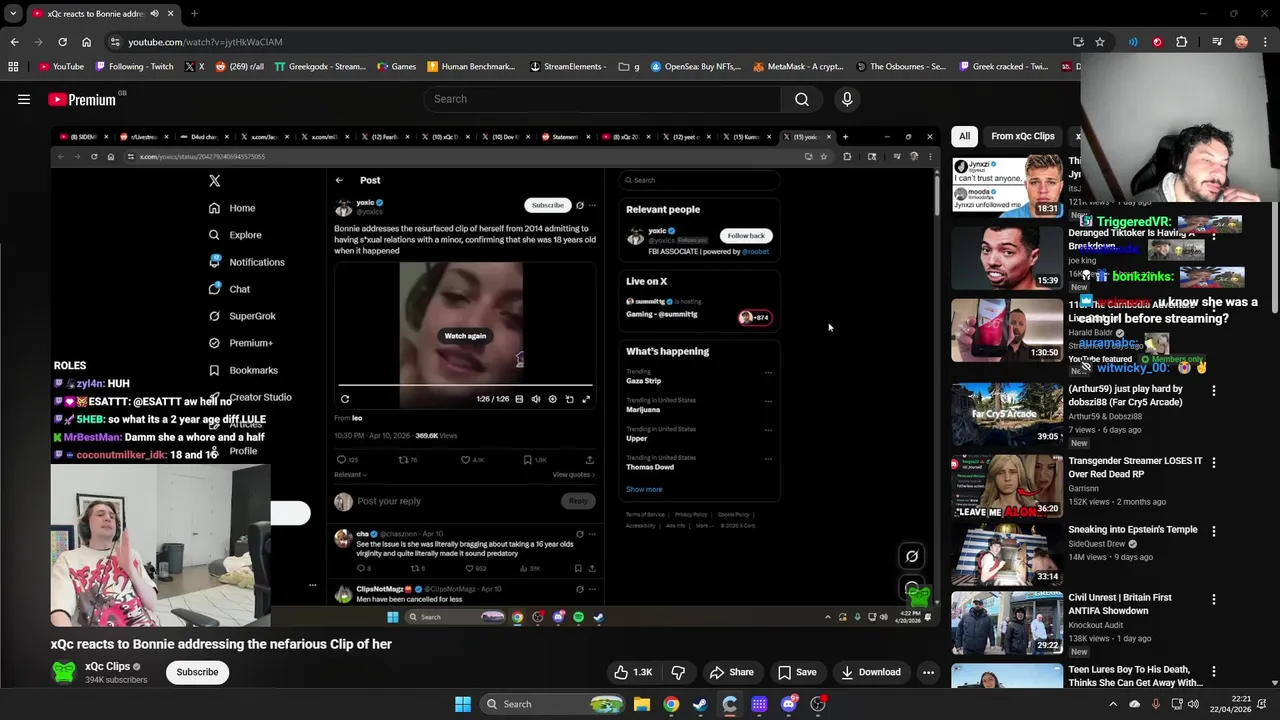
Task: Open the 'StreamElements' bookmark
Action: click(x=568, y=67)
